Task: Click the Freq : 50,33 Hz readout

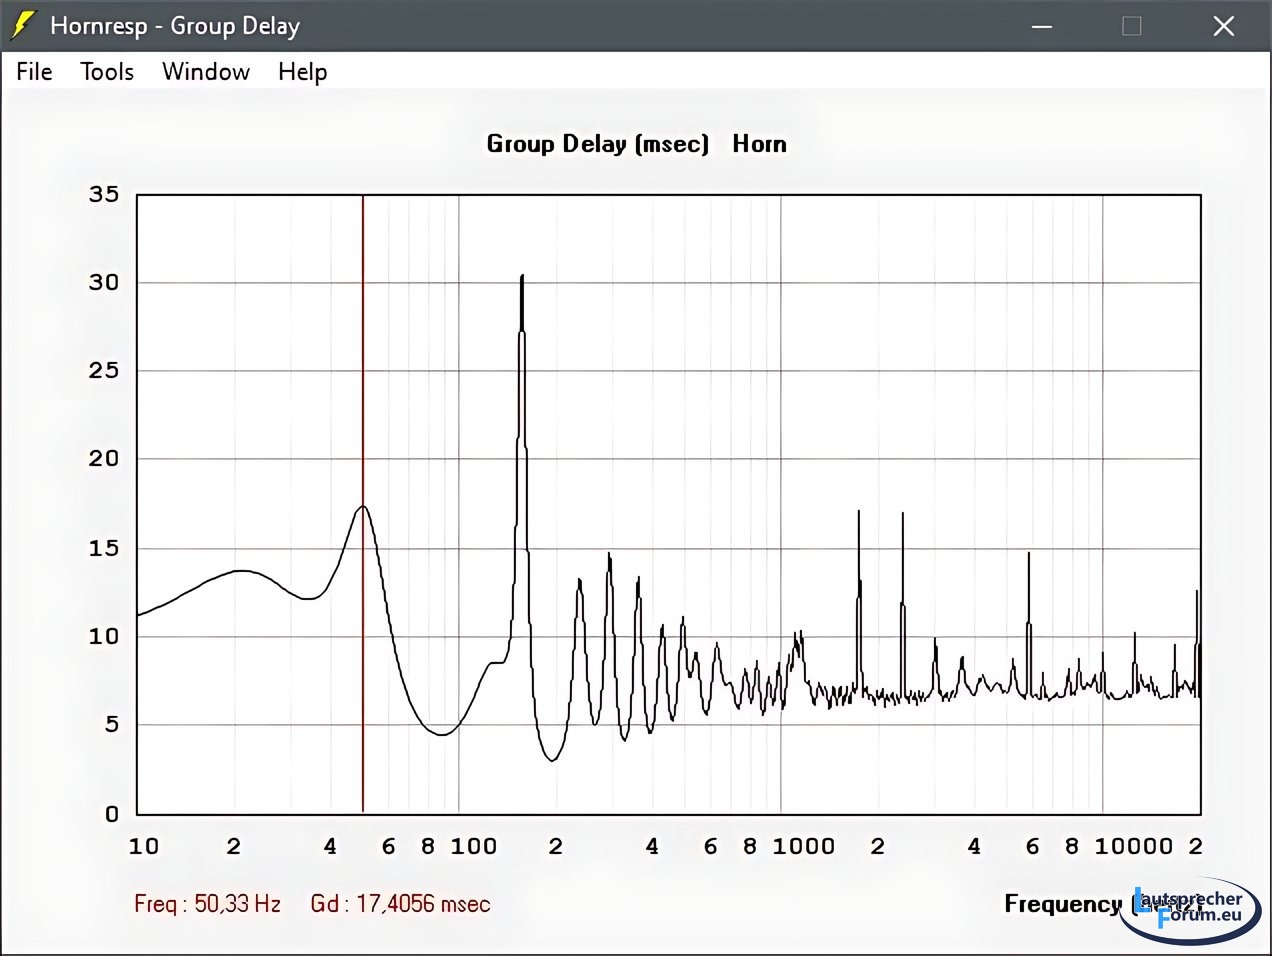Action: [207, 904]
